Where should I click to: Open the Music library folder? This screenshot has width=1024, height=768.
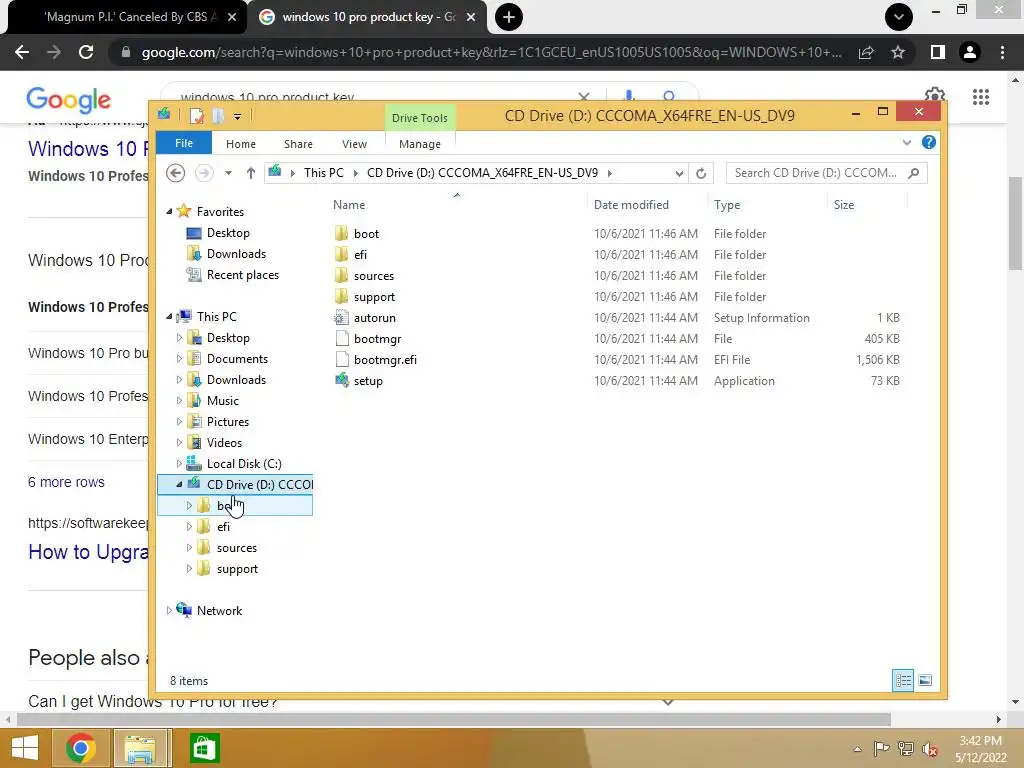[223, 401]
